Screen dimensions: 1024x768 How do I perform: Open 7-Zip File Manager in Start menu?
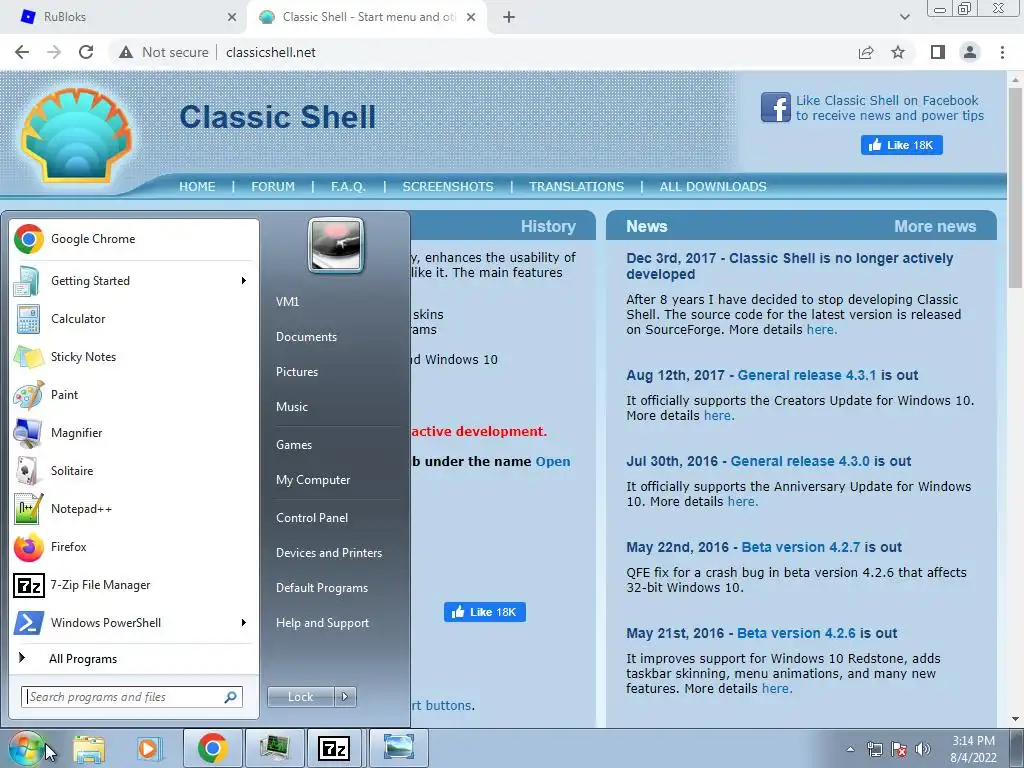click(134, 584)
